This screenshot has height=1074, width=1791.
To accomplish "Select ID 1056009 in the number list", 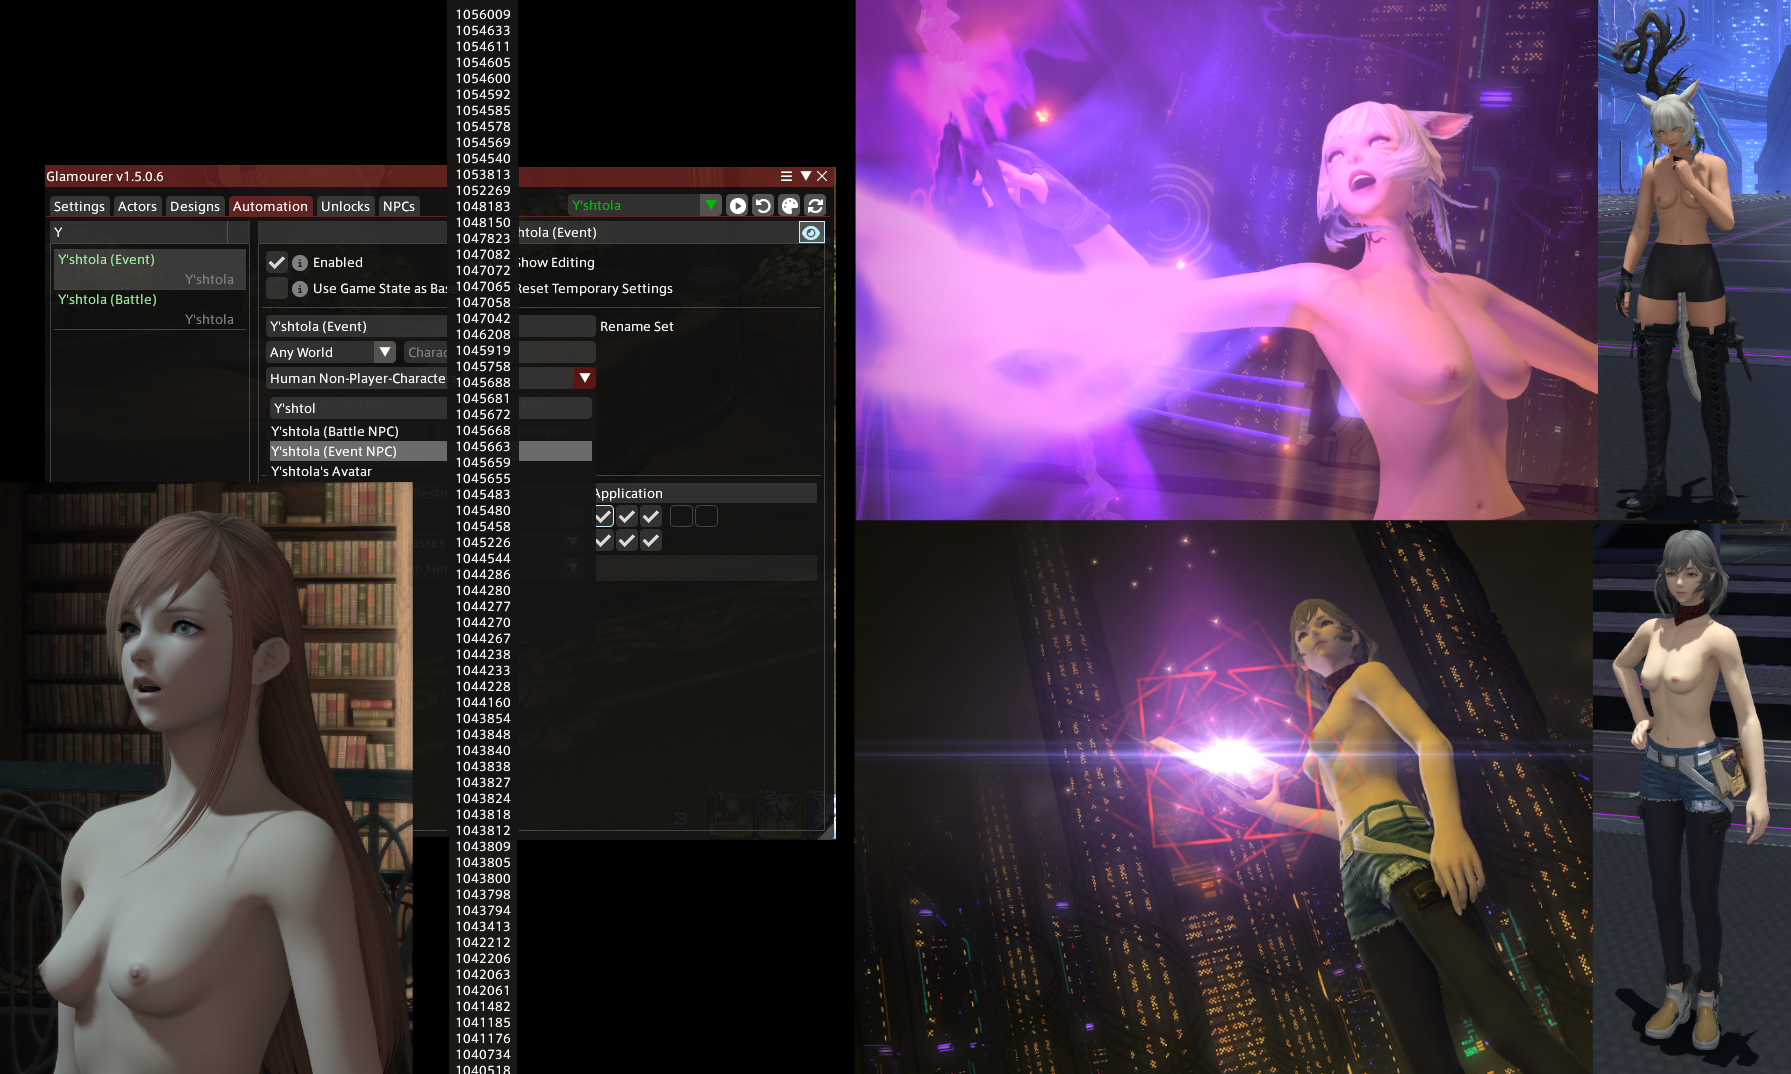I will (x=483, y=14).
